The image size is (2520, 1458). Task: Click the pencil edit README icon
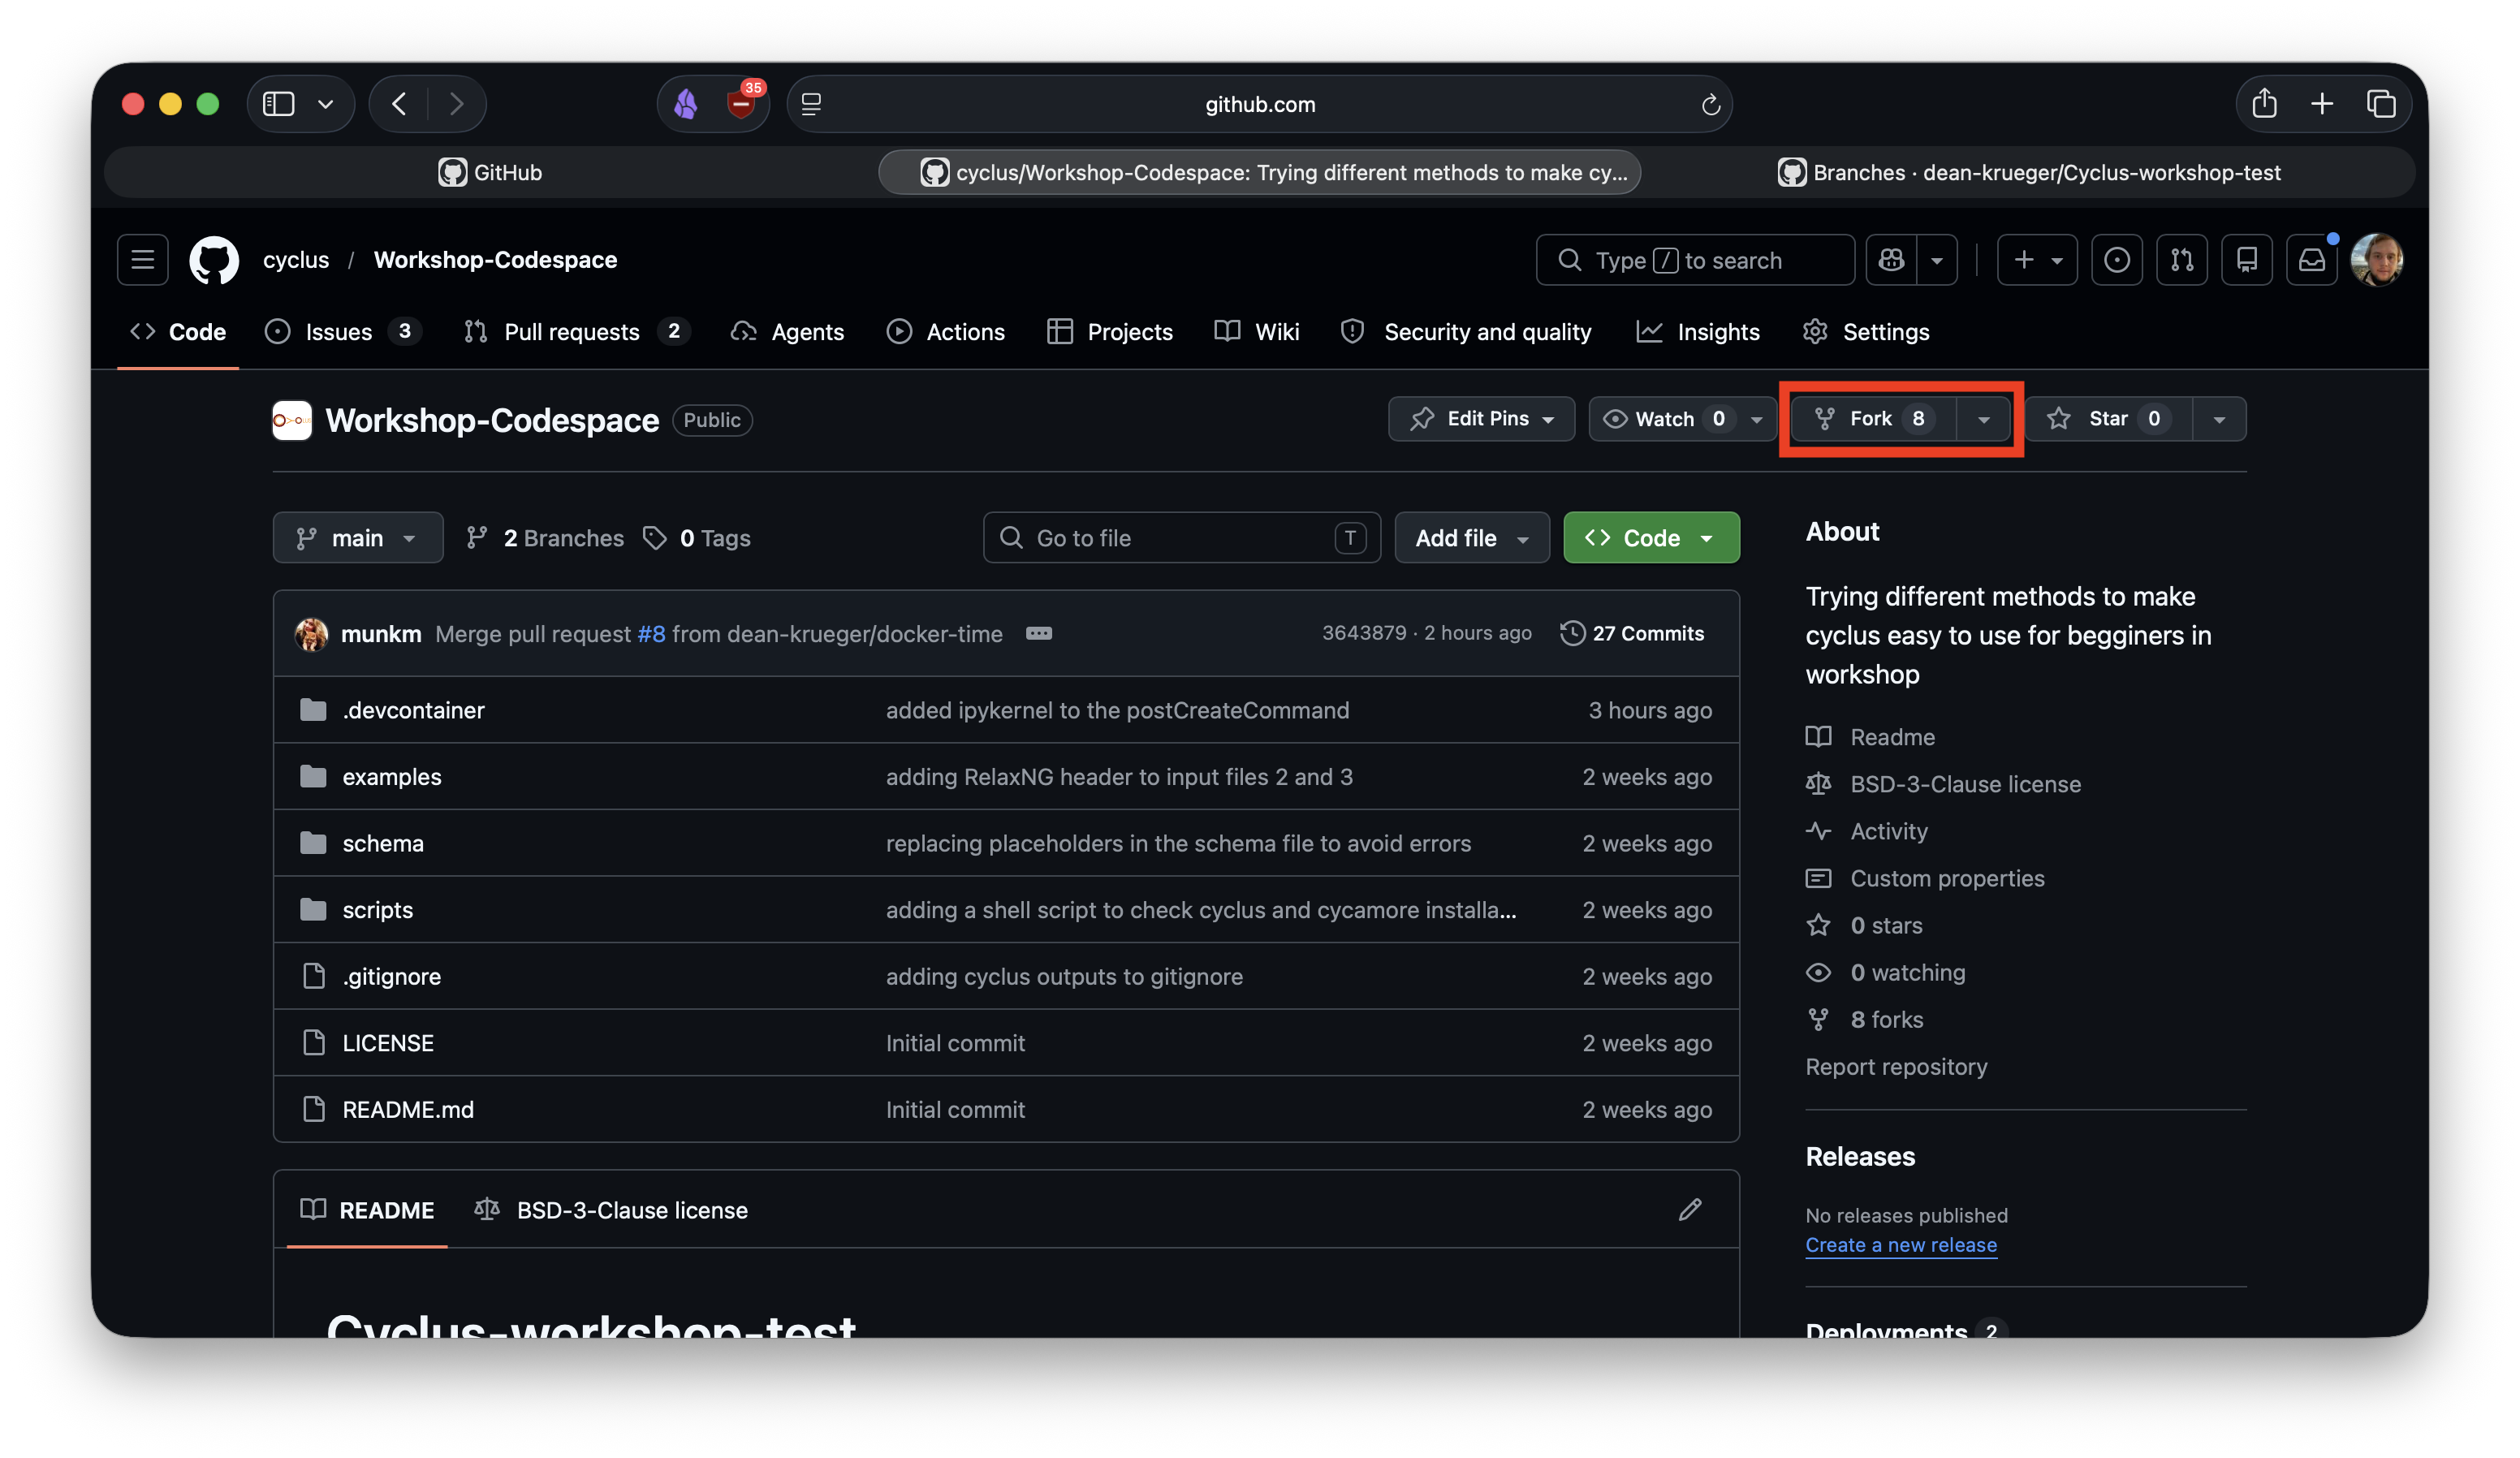coord(1690,1210)
